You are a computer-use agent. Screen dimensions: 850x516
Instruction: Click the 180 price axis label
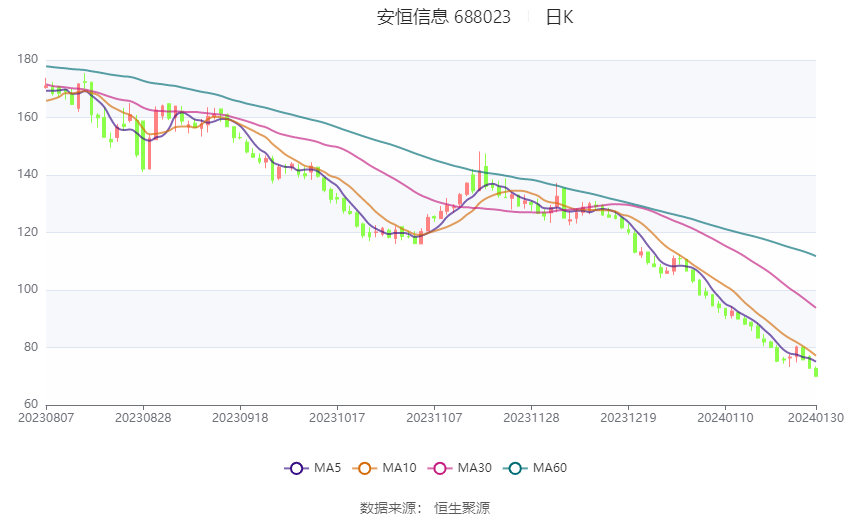coord(28,59)
